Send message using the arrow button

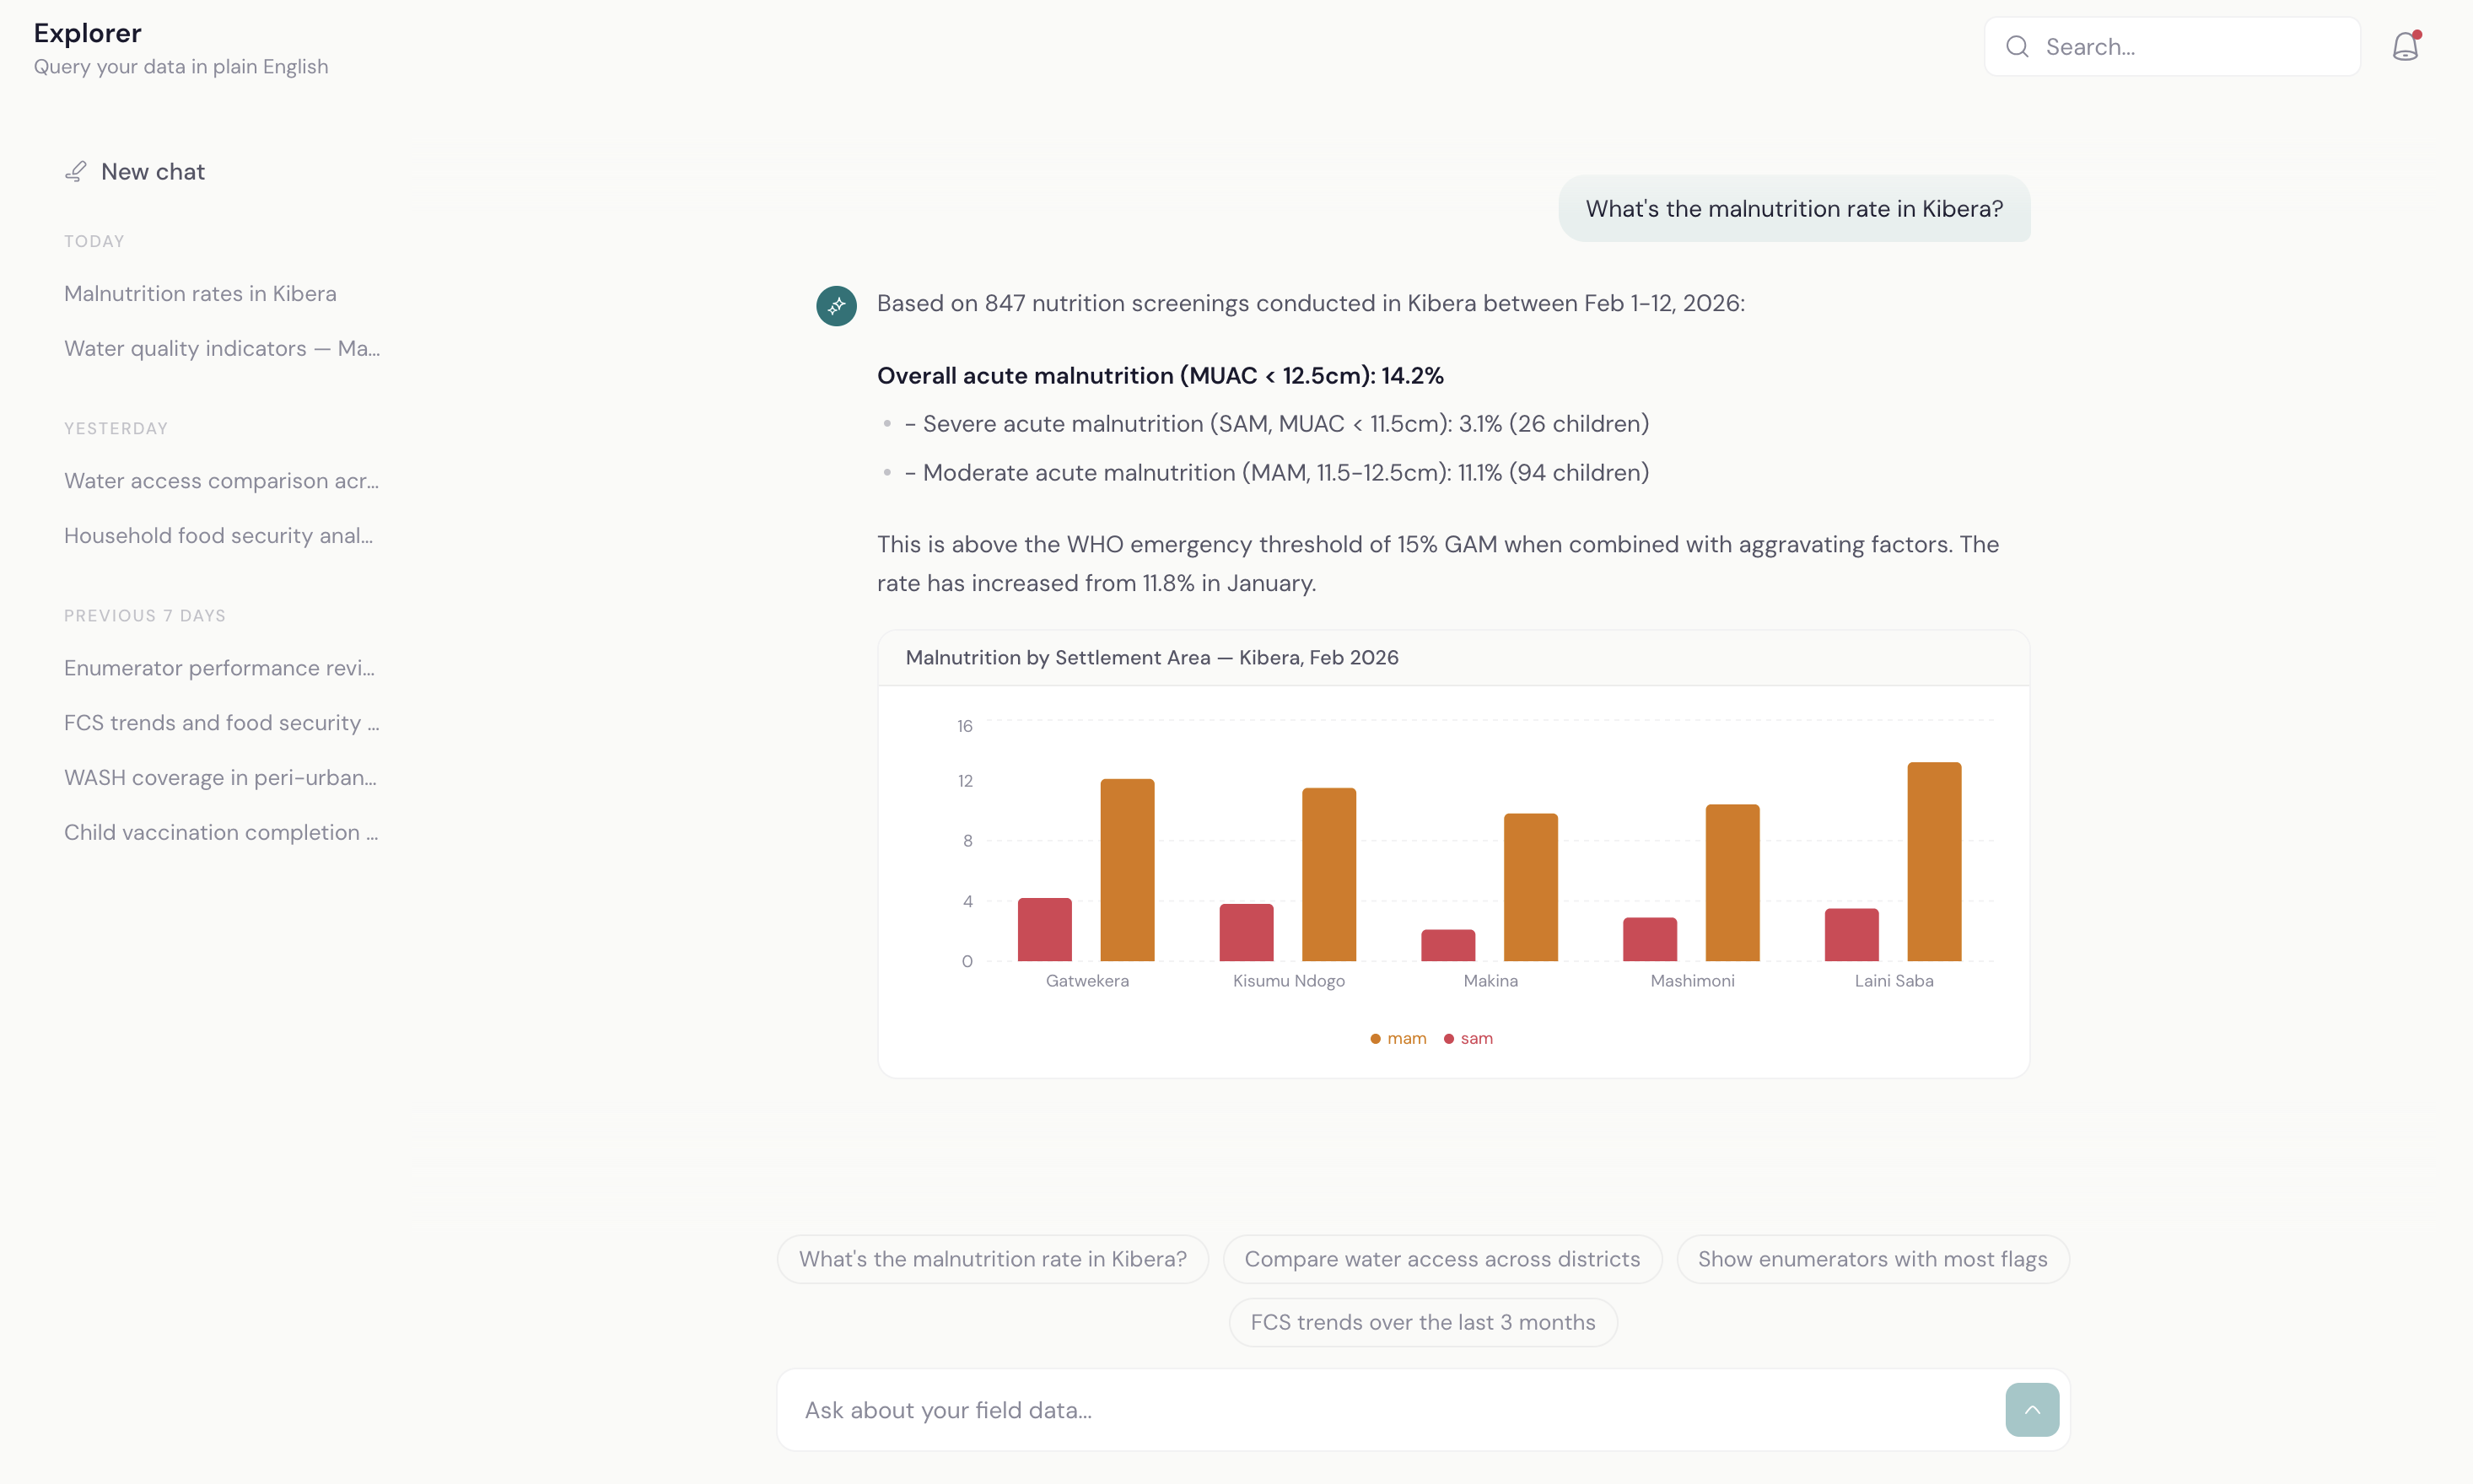[2031, 1409]
